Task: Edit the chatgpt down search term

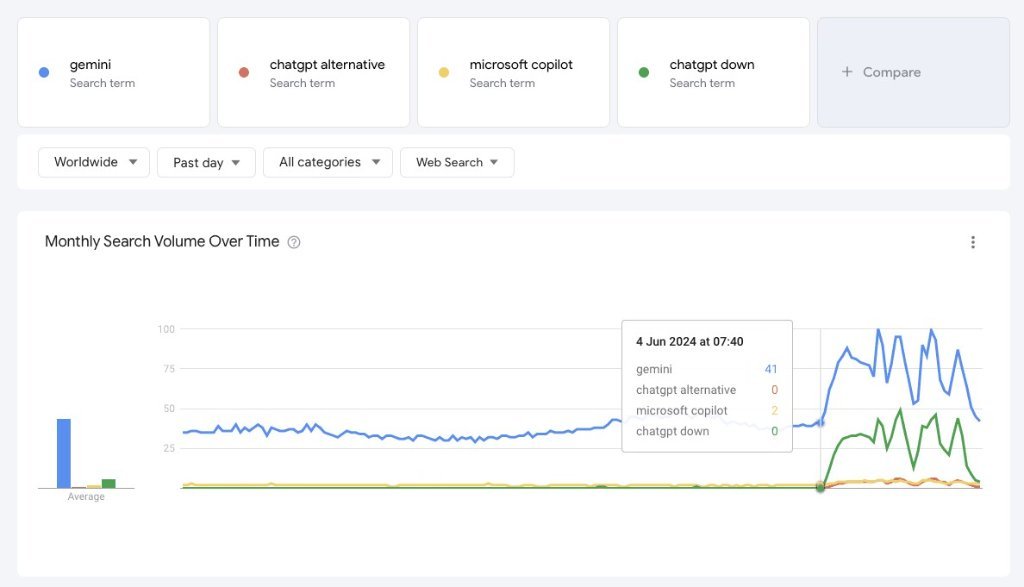Action: (x=712, y=65)
